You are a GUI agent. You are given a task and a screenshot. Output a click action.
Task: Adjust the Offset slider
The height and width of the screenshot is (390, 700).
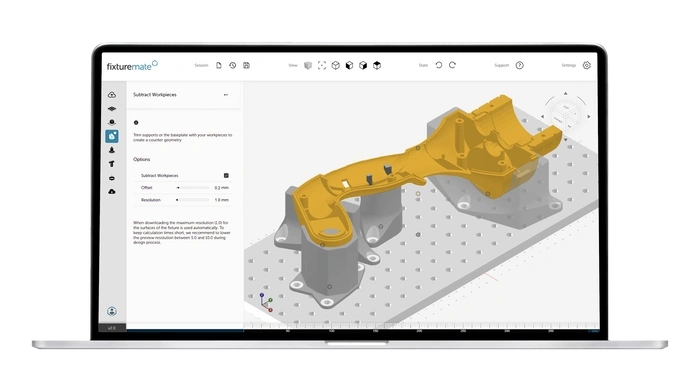tap(192, 188)
